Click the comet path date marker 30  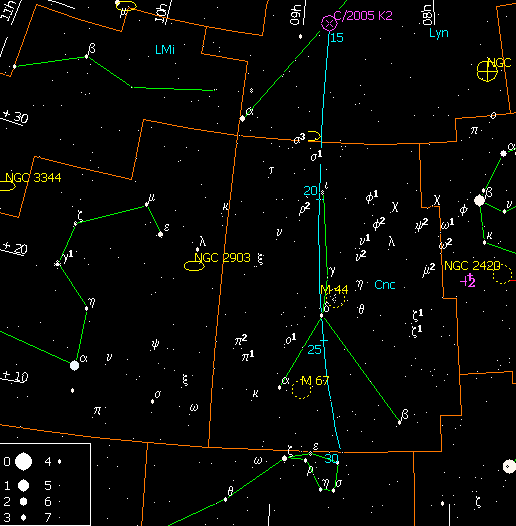pyautogui.click(x=332, y=459)
